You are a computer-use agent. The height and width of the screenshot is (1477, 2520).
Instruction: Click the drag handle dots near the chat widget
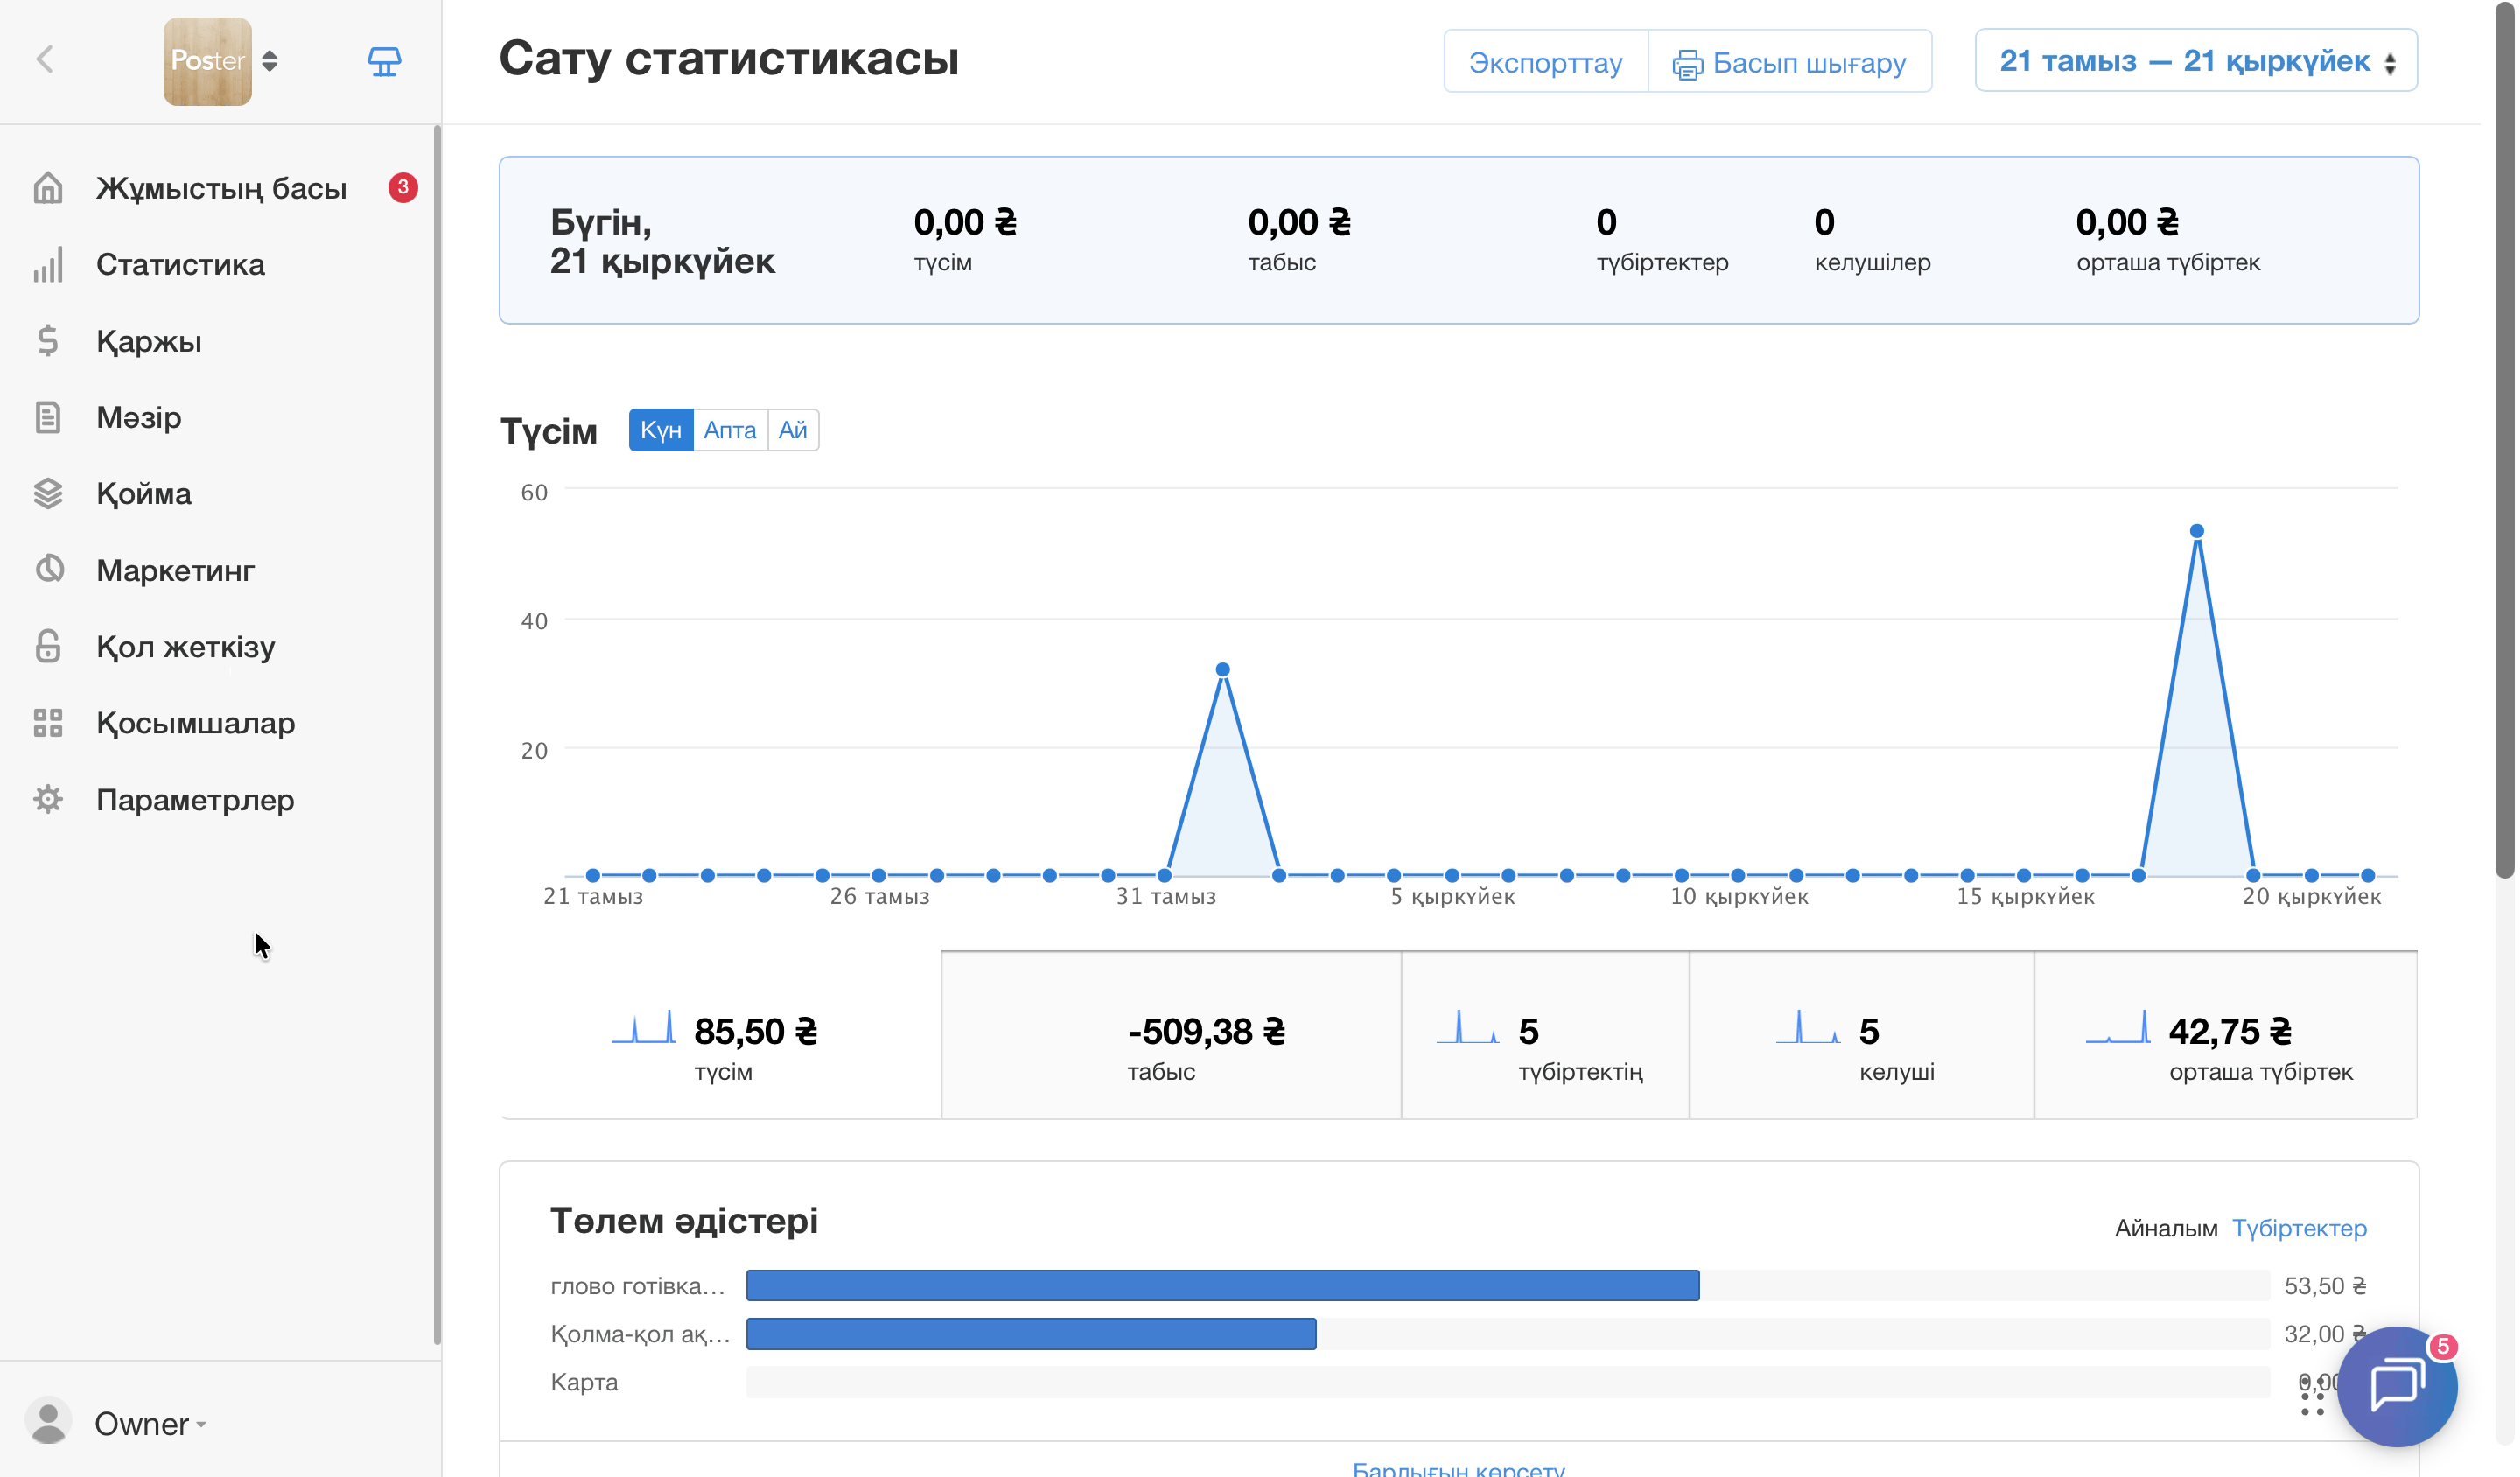coord(2311,1396)
